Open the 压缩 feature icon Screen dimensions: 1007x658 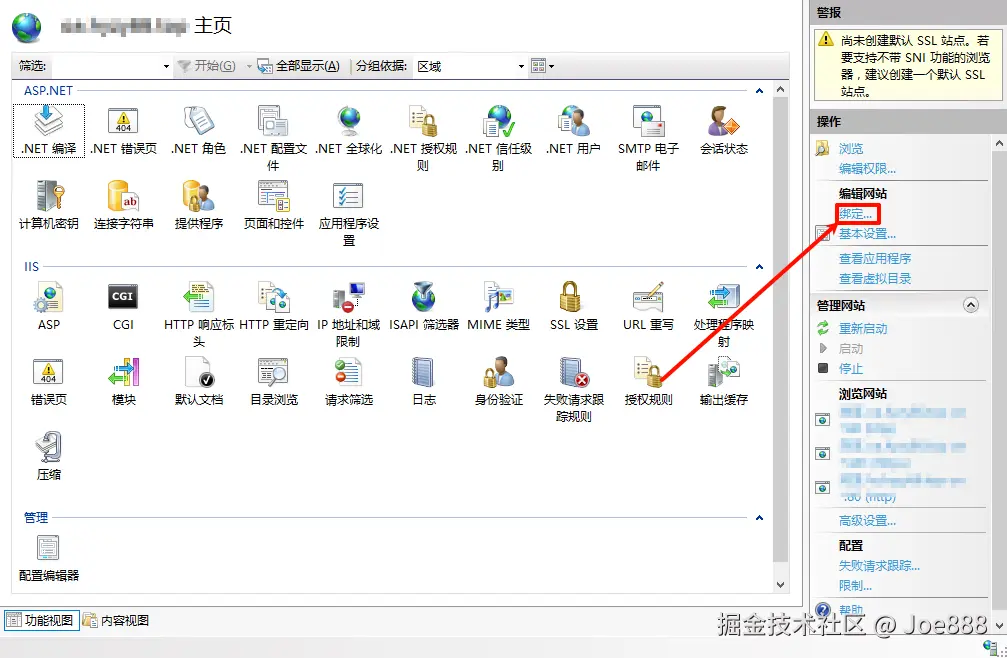[x=49, y=447]
